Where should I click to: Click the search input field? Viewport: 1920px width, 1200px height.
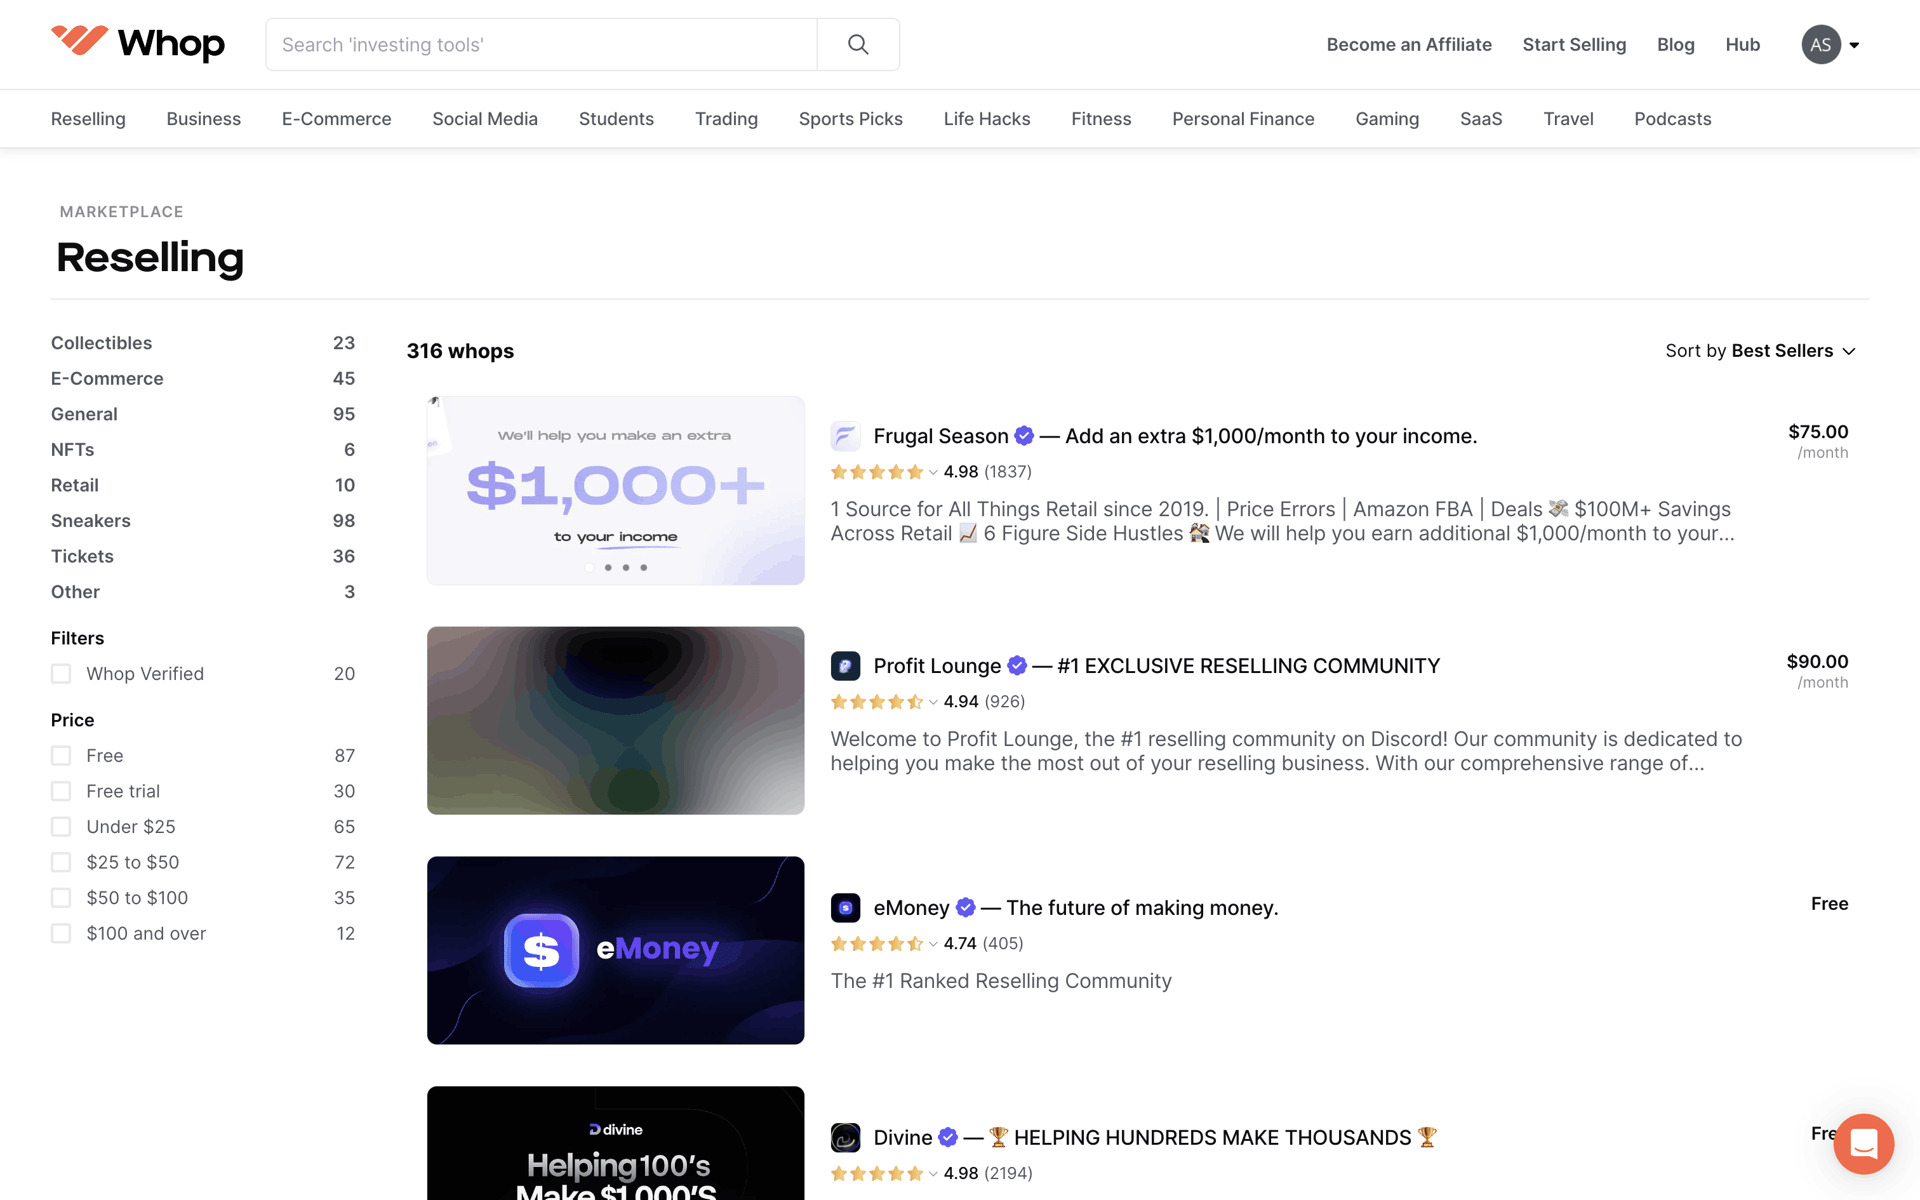pos(541,44)
